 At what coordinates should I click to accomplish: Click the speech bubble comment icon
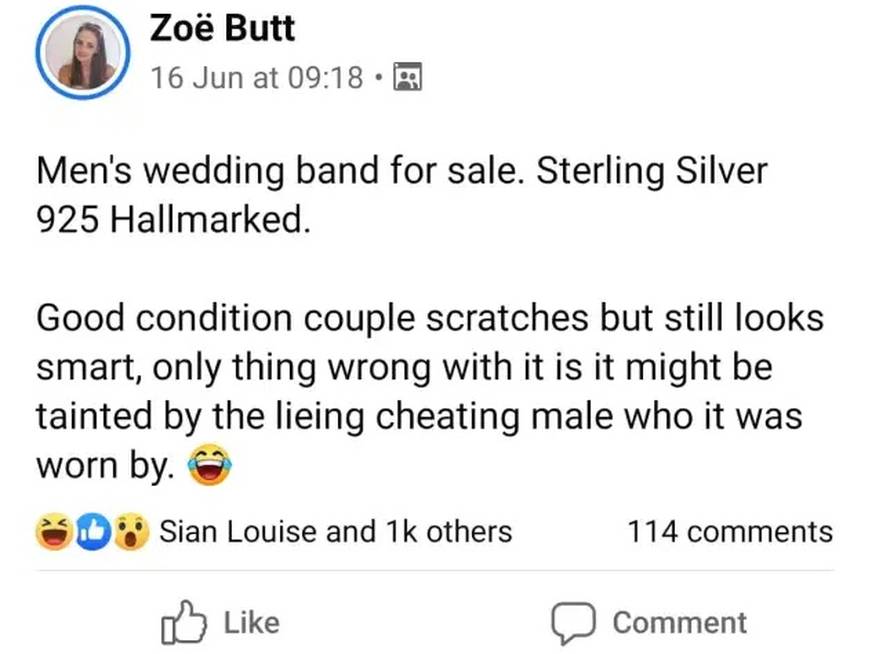tap(575, 622)
